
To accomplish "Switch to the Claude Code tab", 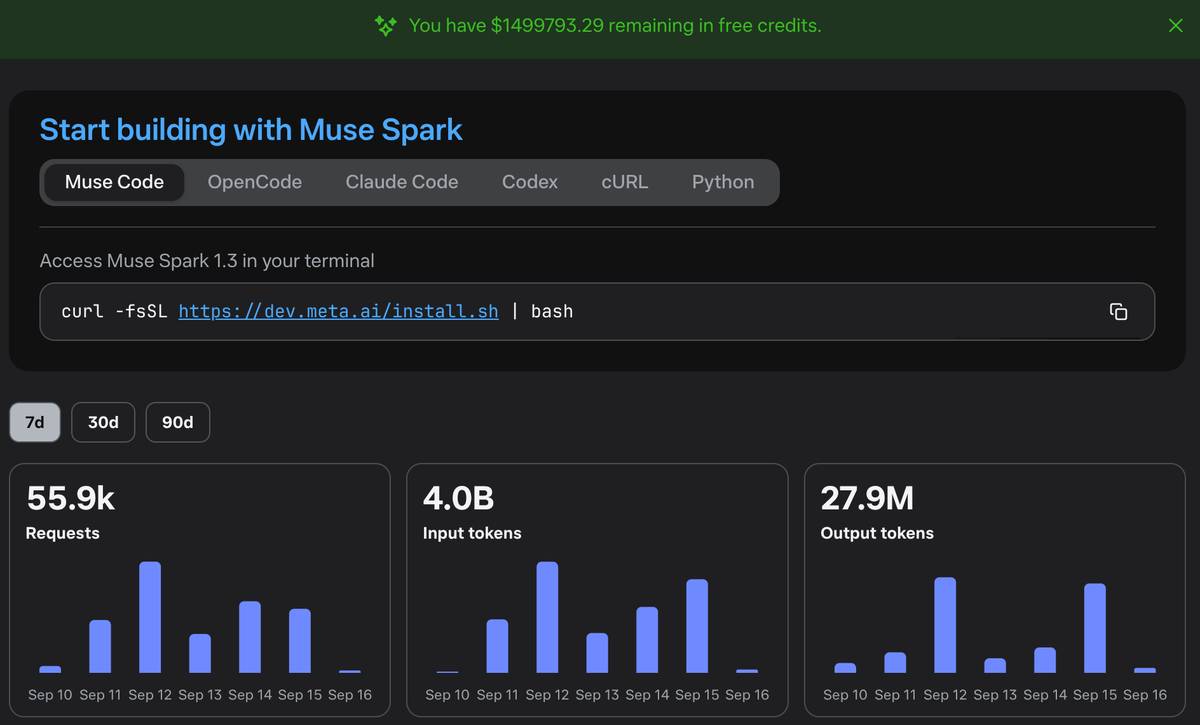I will 402,182.
